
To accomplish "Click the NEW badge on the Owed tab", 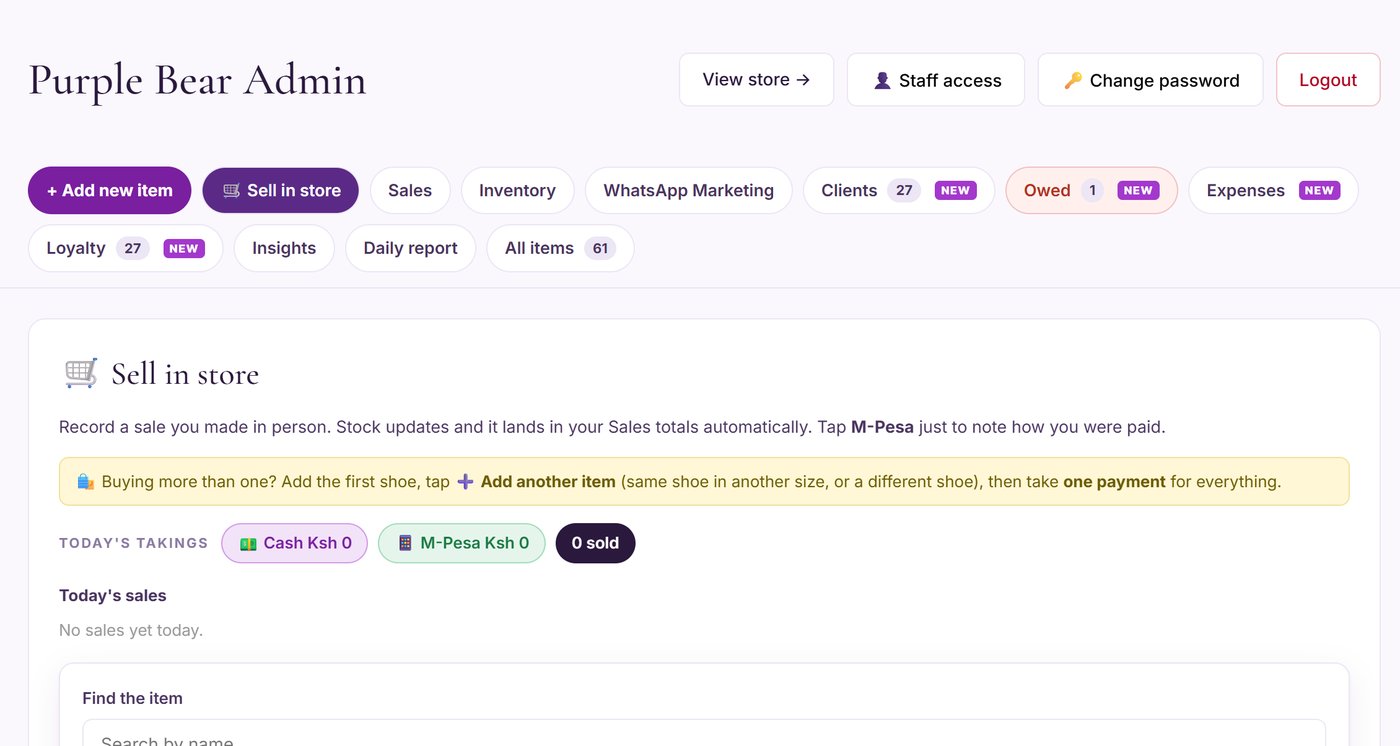I will 1138,191.
